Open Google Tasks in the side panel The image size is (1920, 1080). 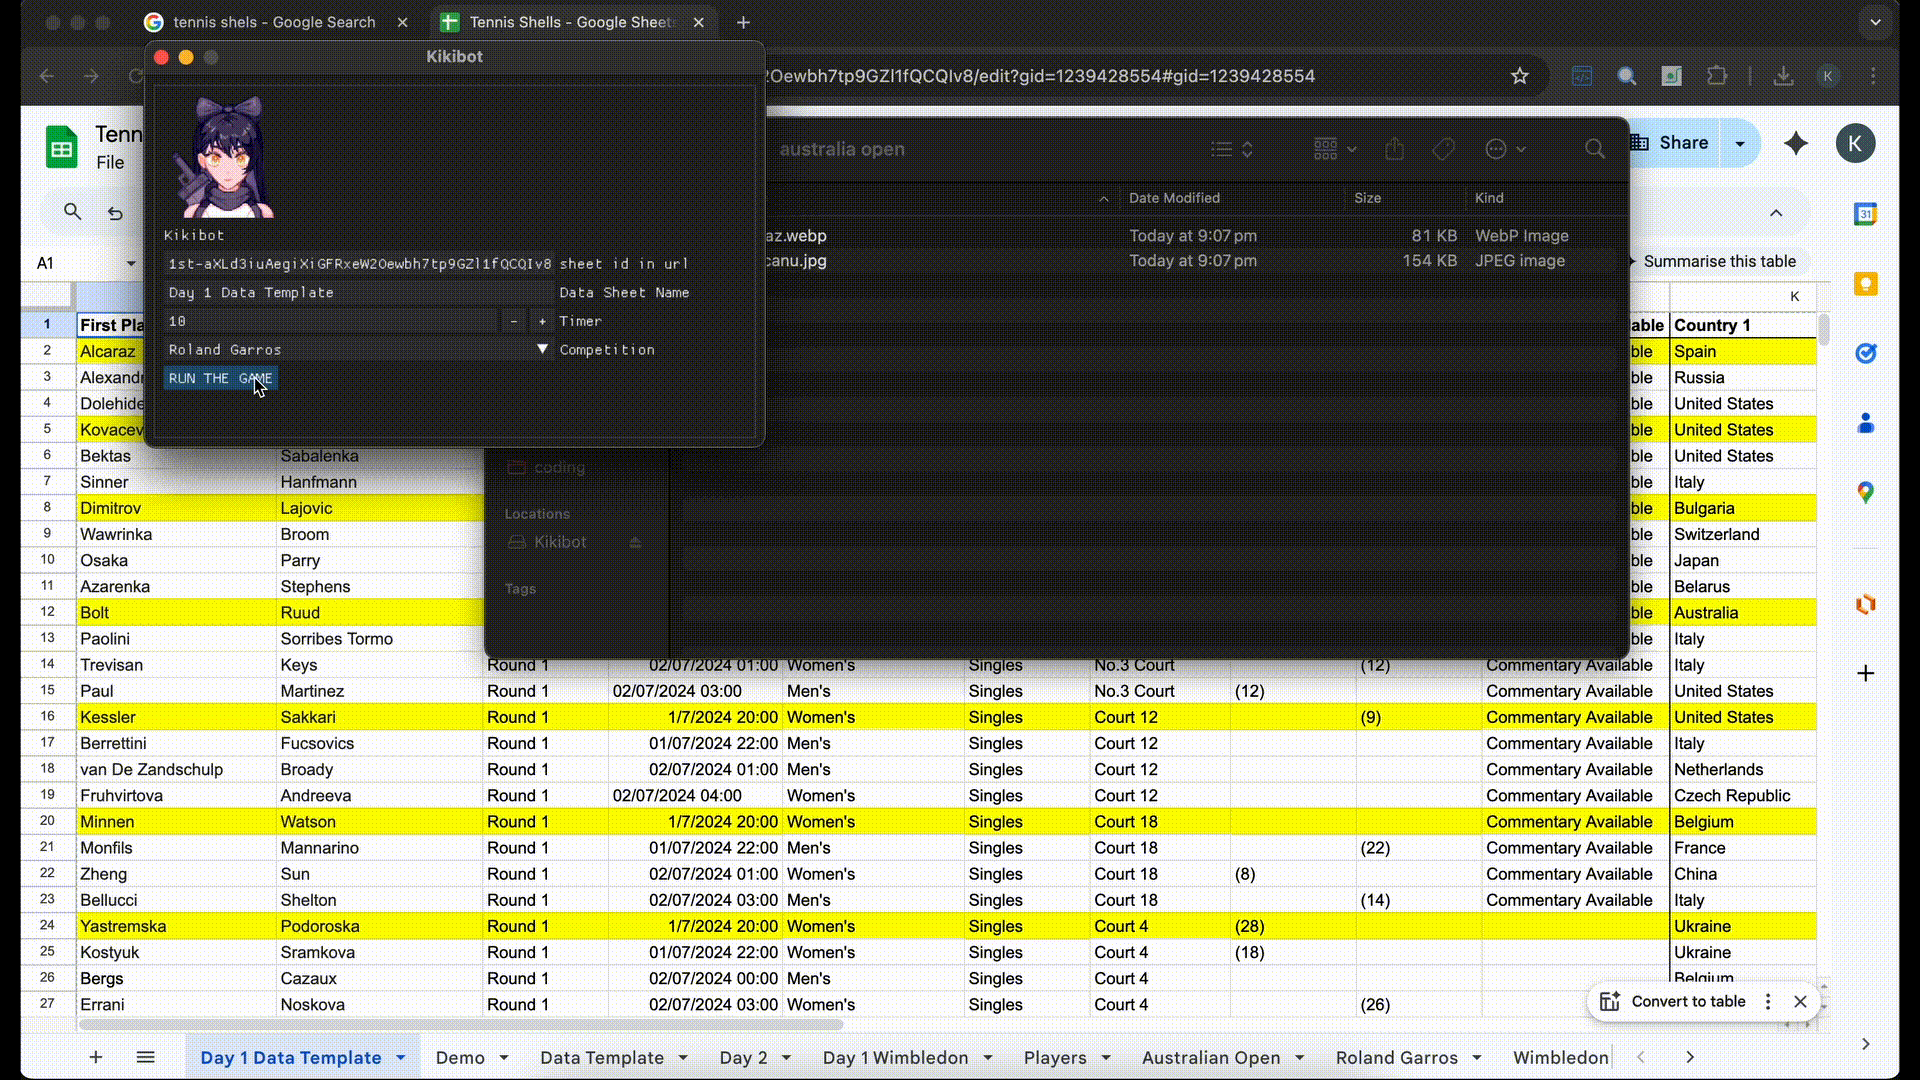point(1865,353)
